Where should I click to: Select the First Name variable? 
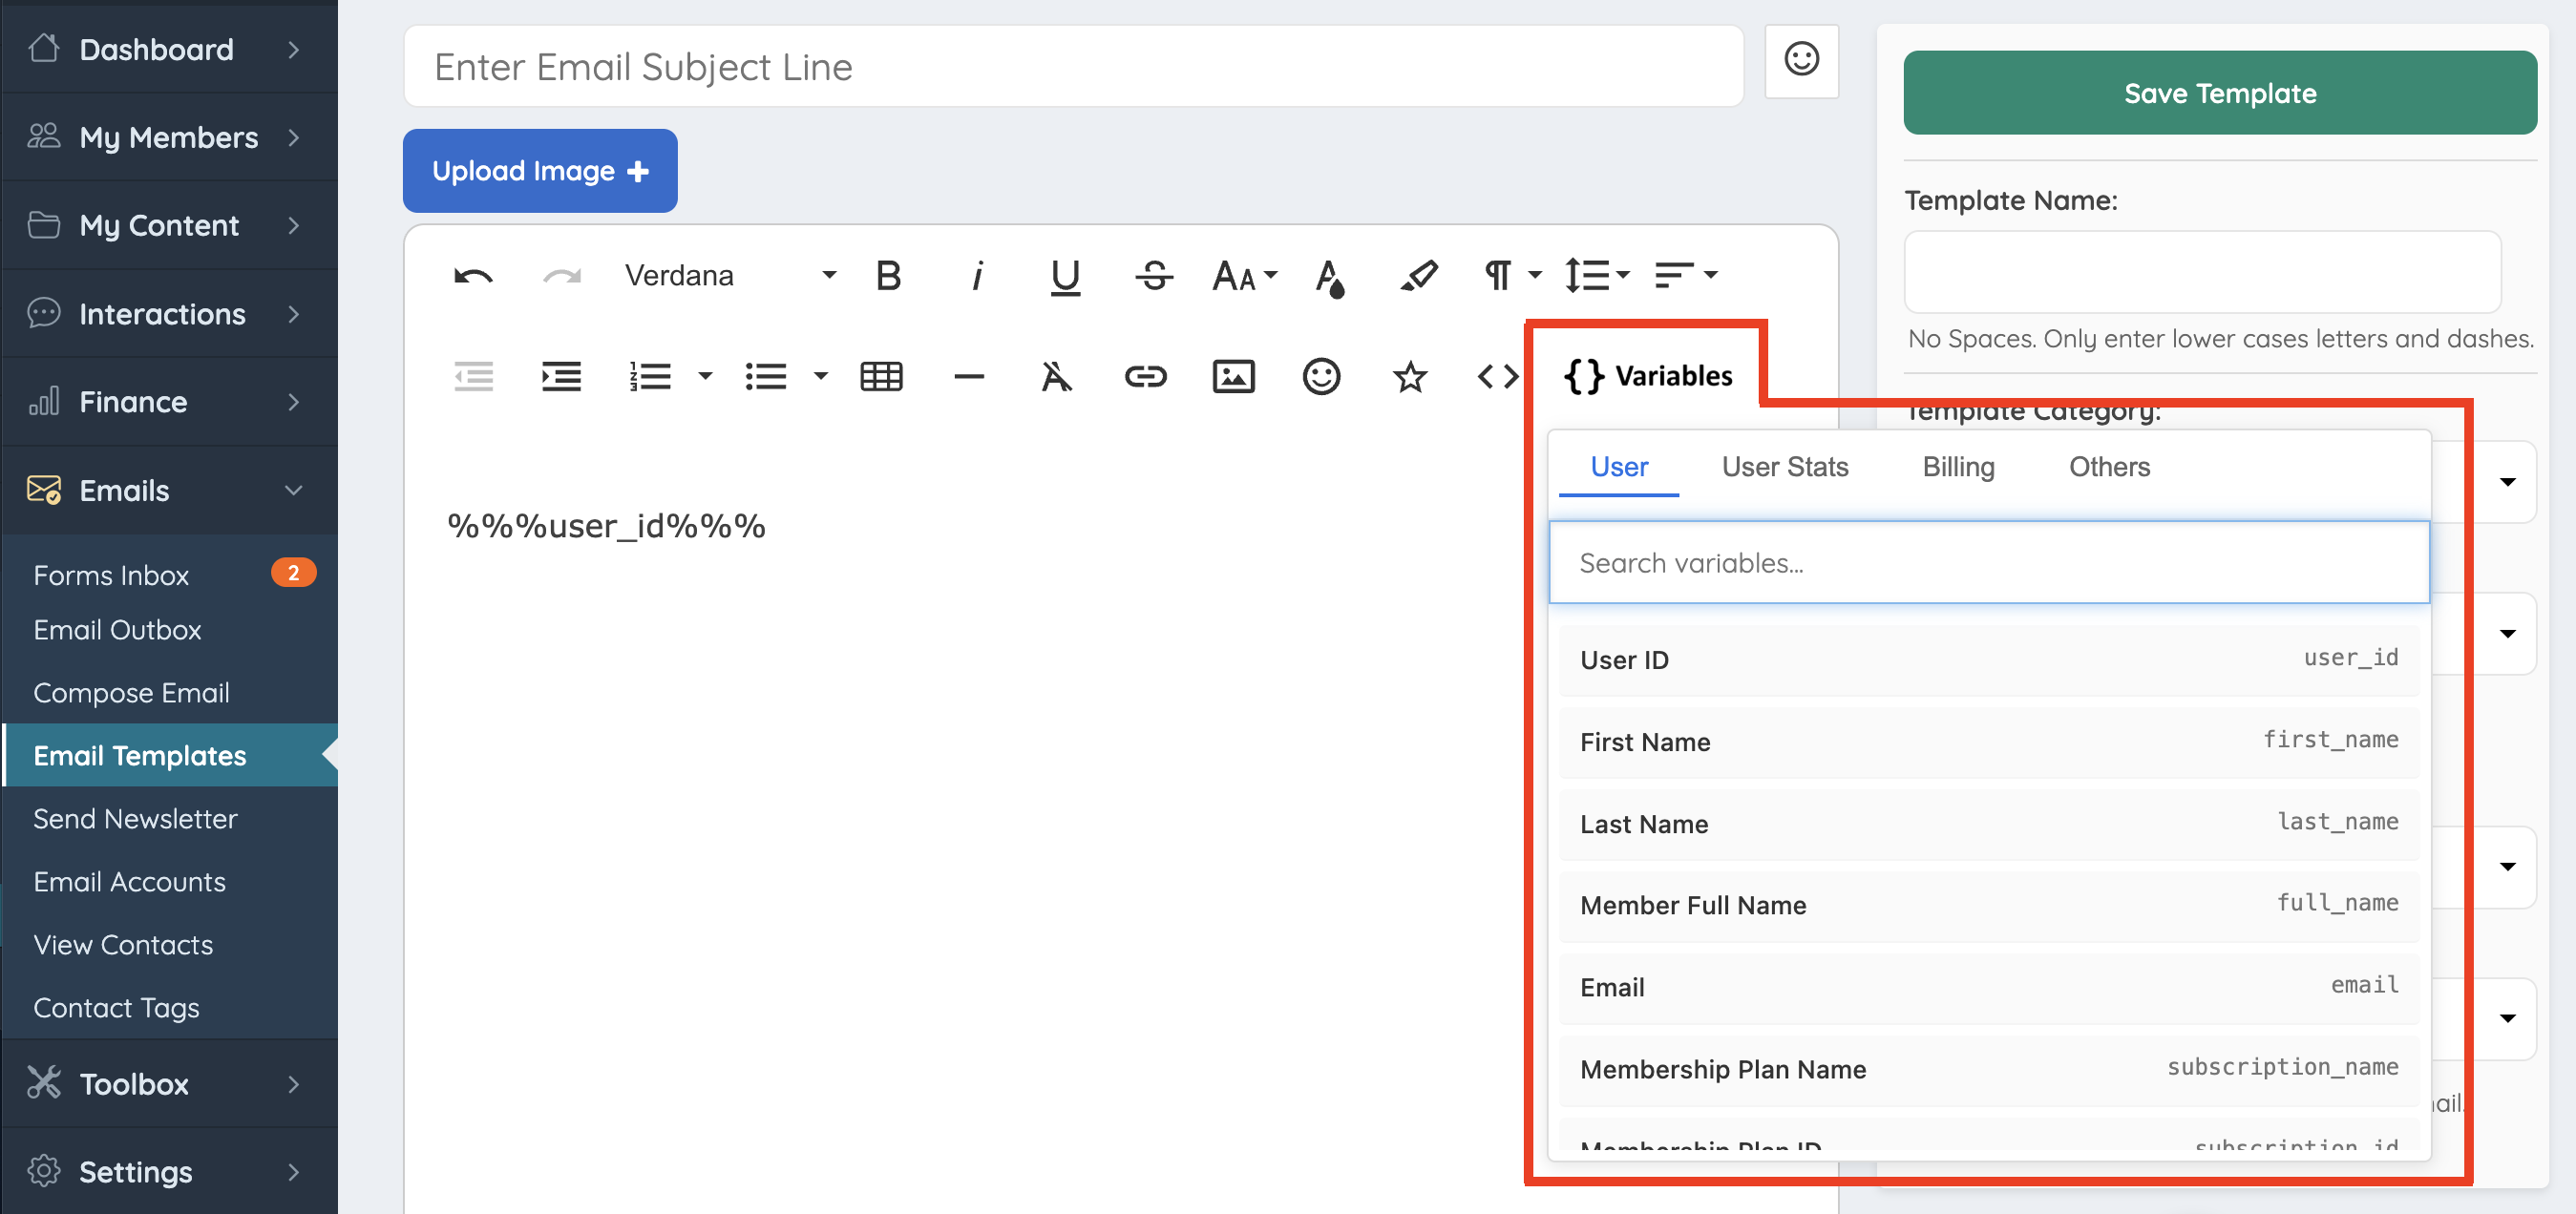1988,742
